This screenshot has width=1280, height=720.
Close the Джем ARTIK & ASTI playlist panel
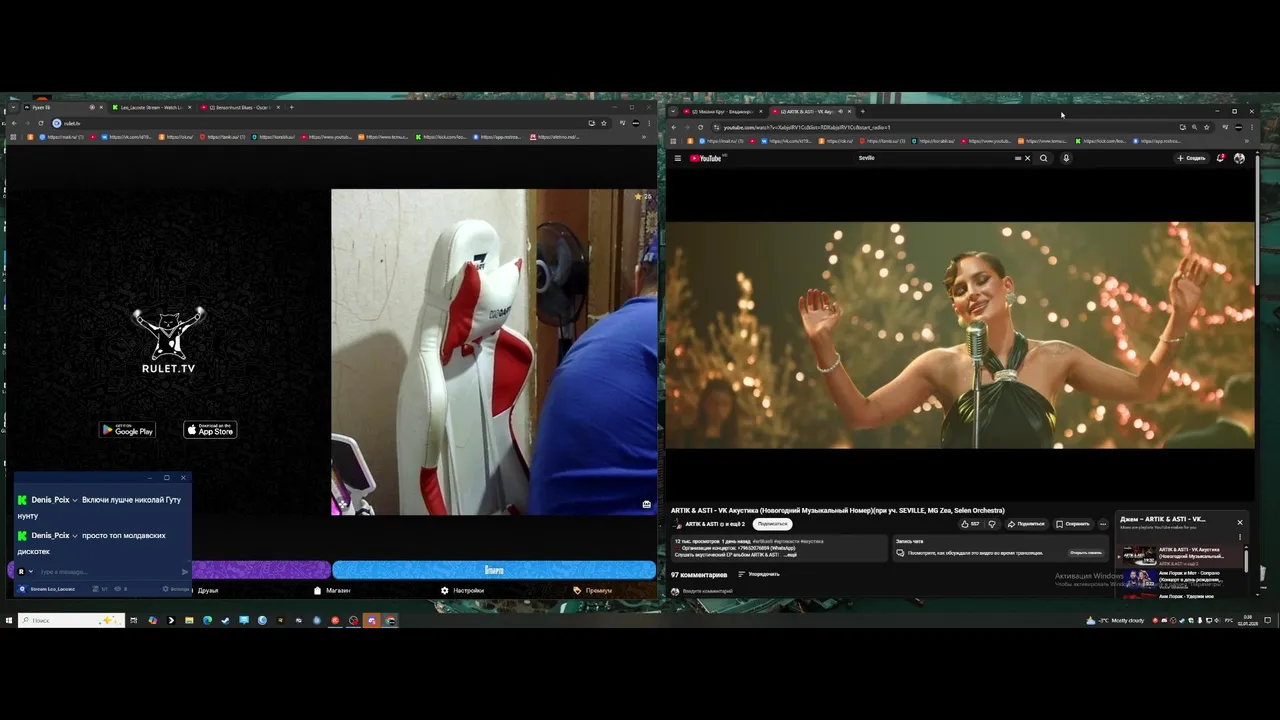(x=1240, y=522)
